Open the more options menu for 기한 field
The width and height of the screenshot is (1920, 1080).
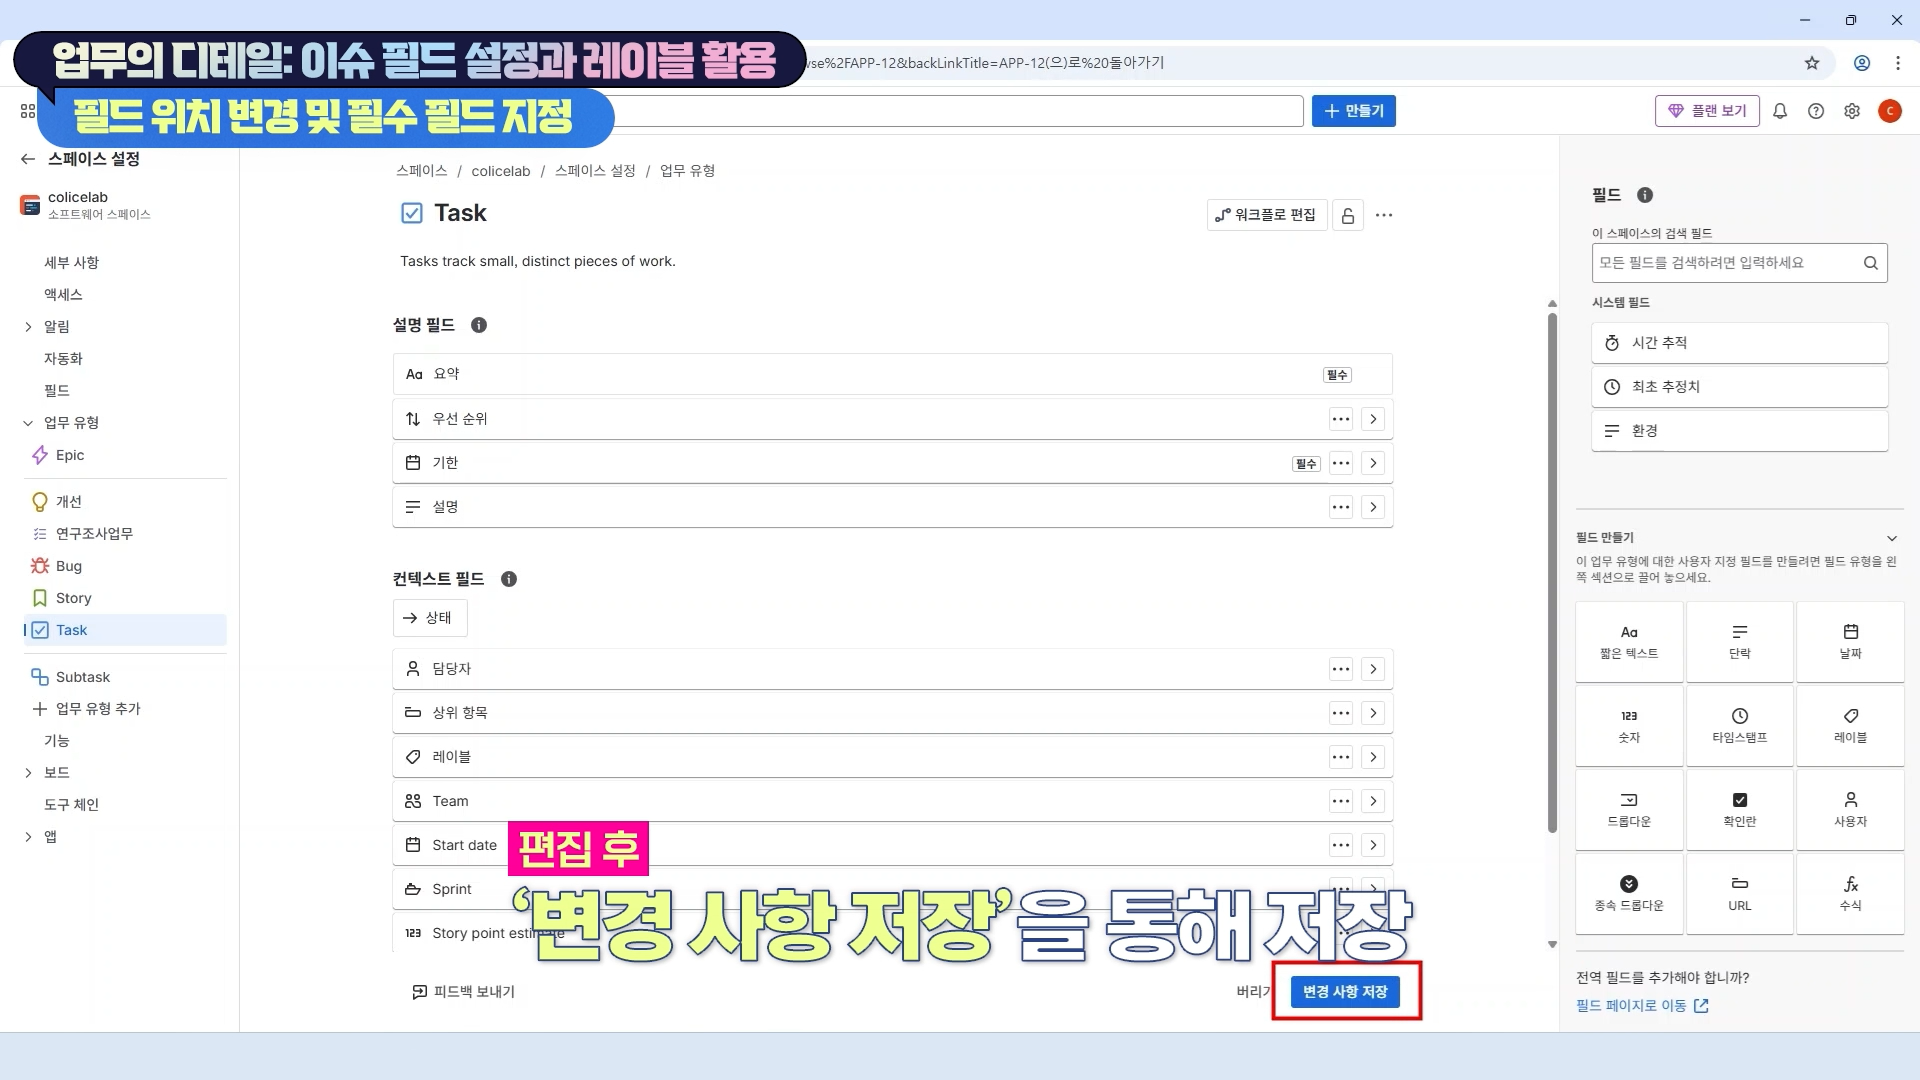tap(1341, 463)
